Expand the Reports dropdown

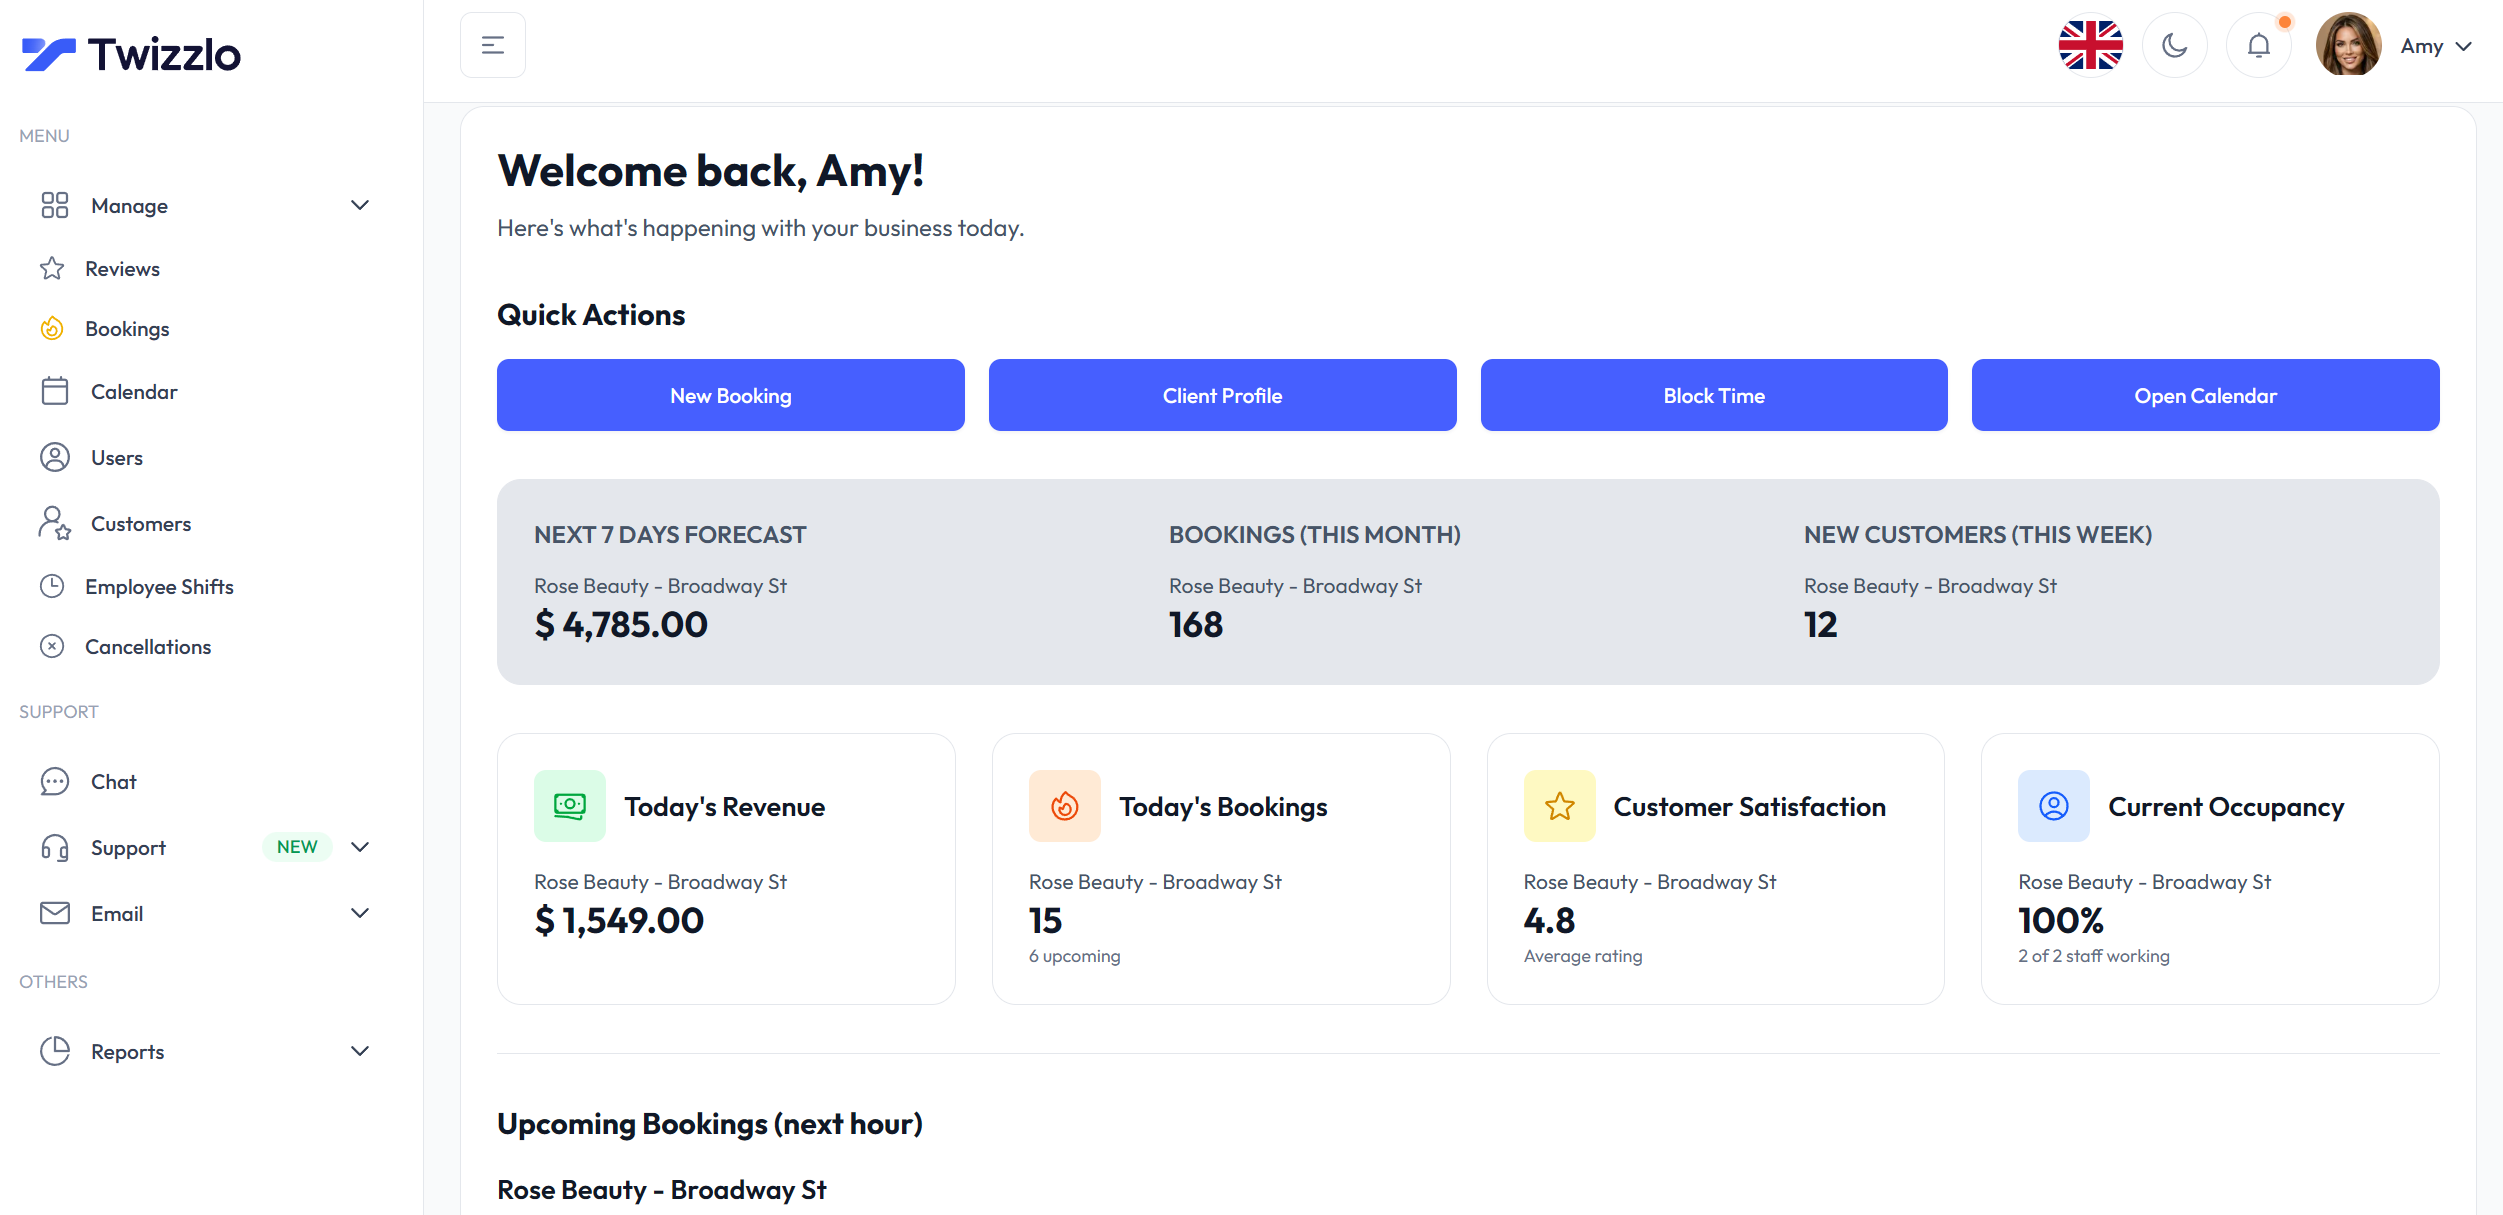(360, 1051)
